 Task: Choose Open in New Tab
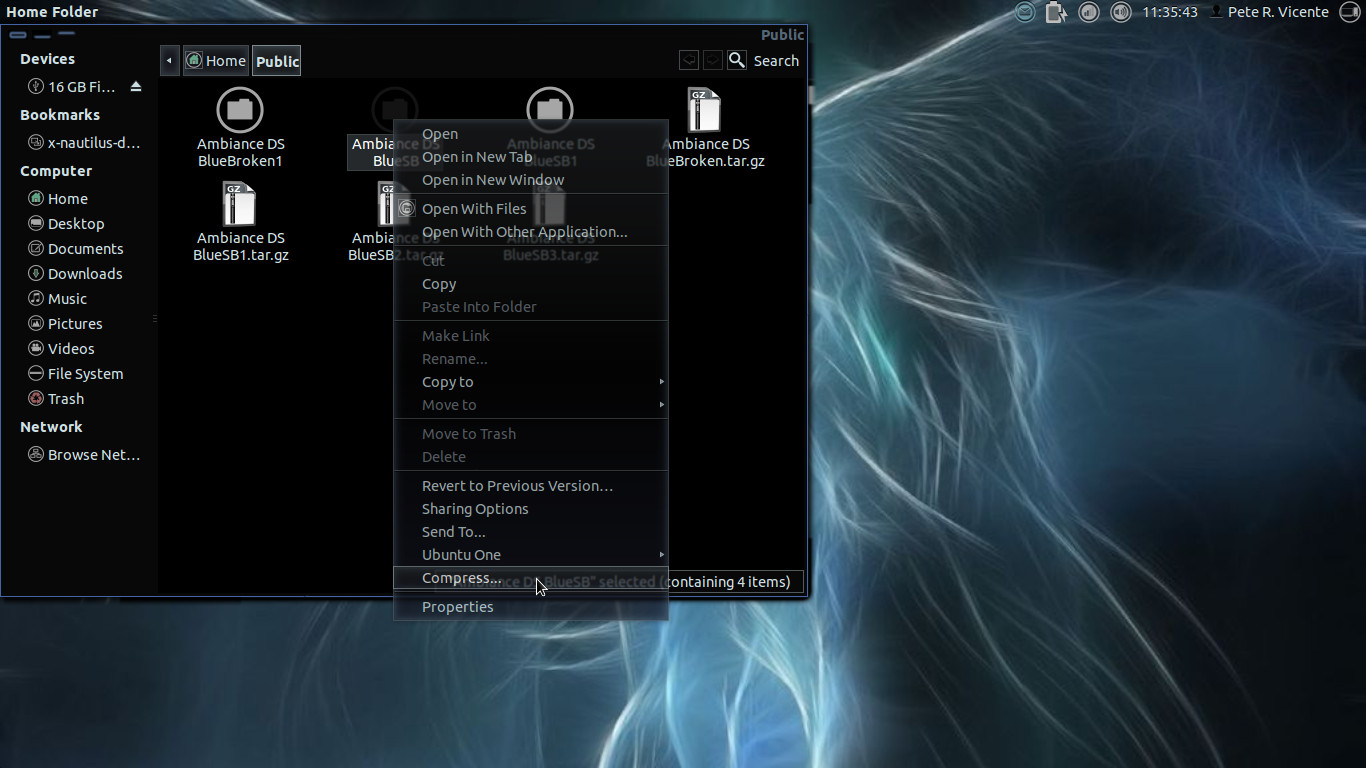tap(531, 157)
